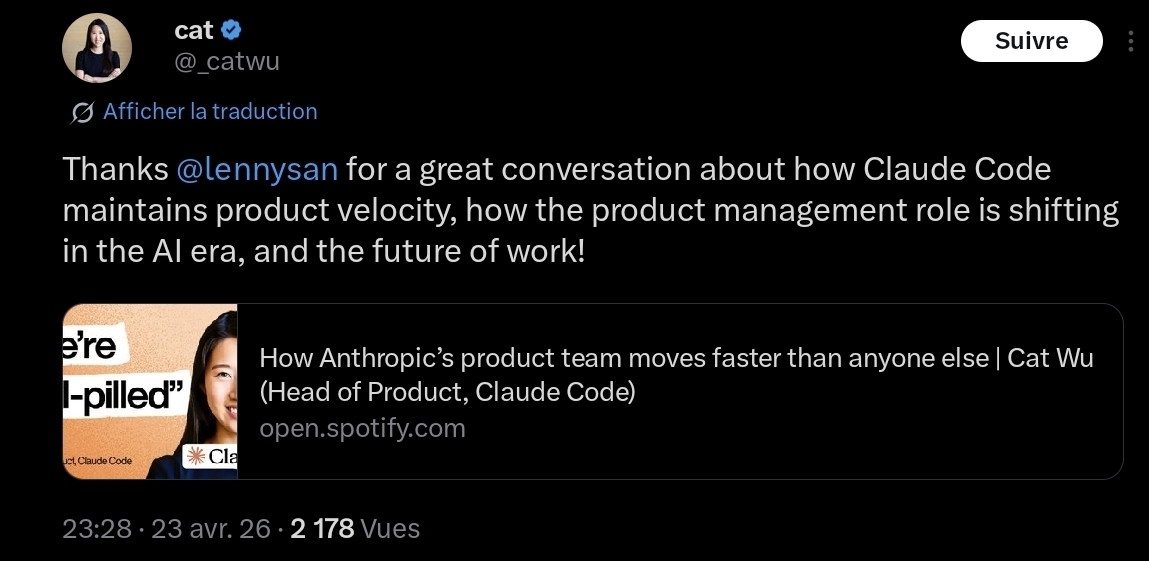The width and height of the screenshot is (1149, 561).
Task: Click the tweet text mentioning Claude Code
Action: [590, 209]
